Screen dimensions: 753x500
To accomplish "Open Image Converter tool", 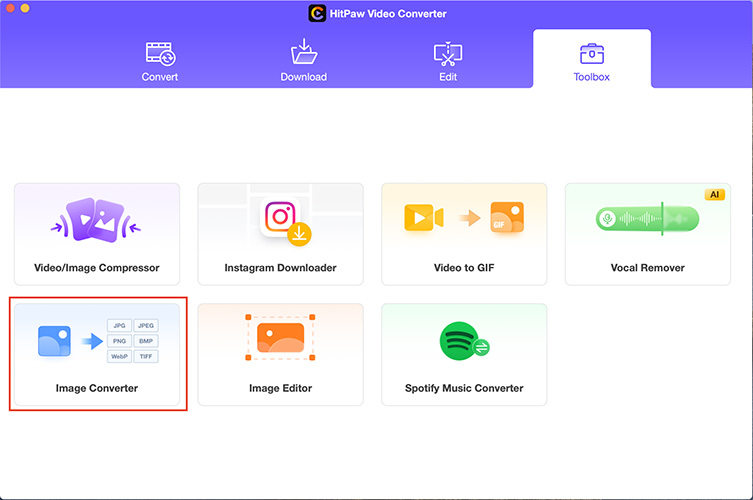I will (97, 354).
